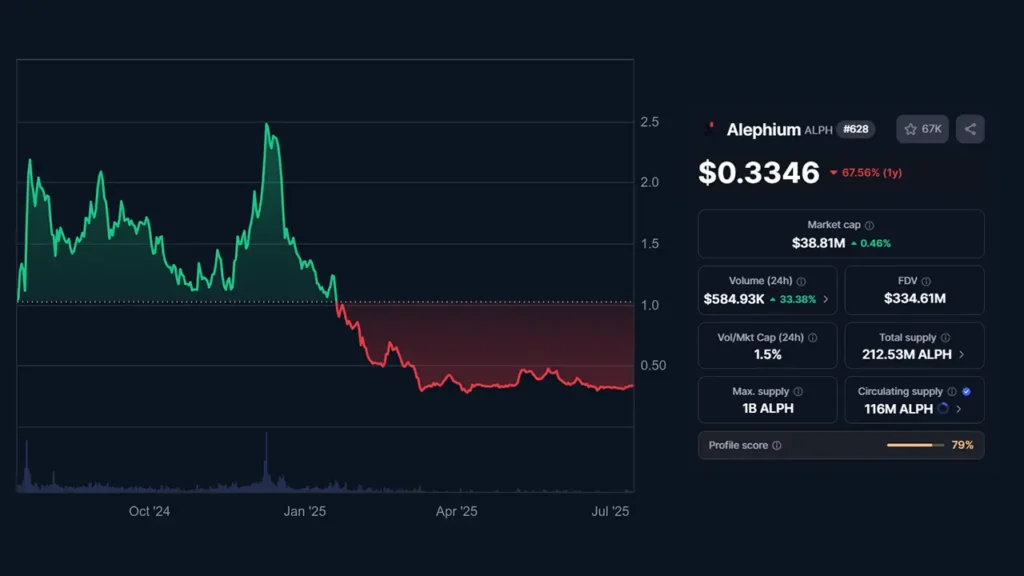Screen dimensions: 1024x576
Task: Click the 0.46% market cap change
Action: click(875, 244)
